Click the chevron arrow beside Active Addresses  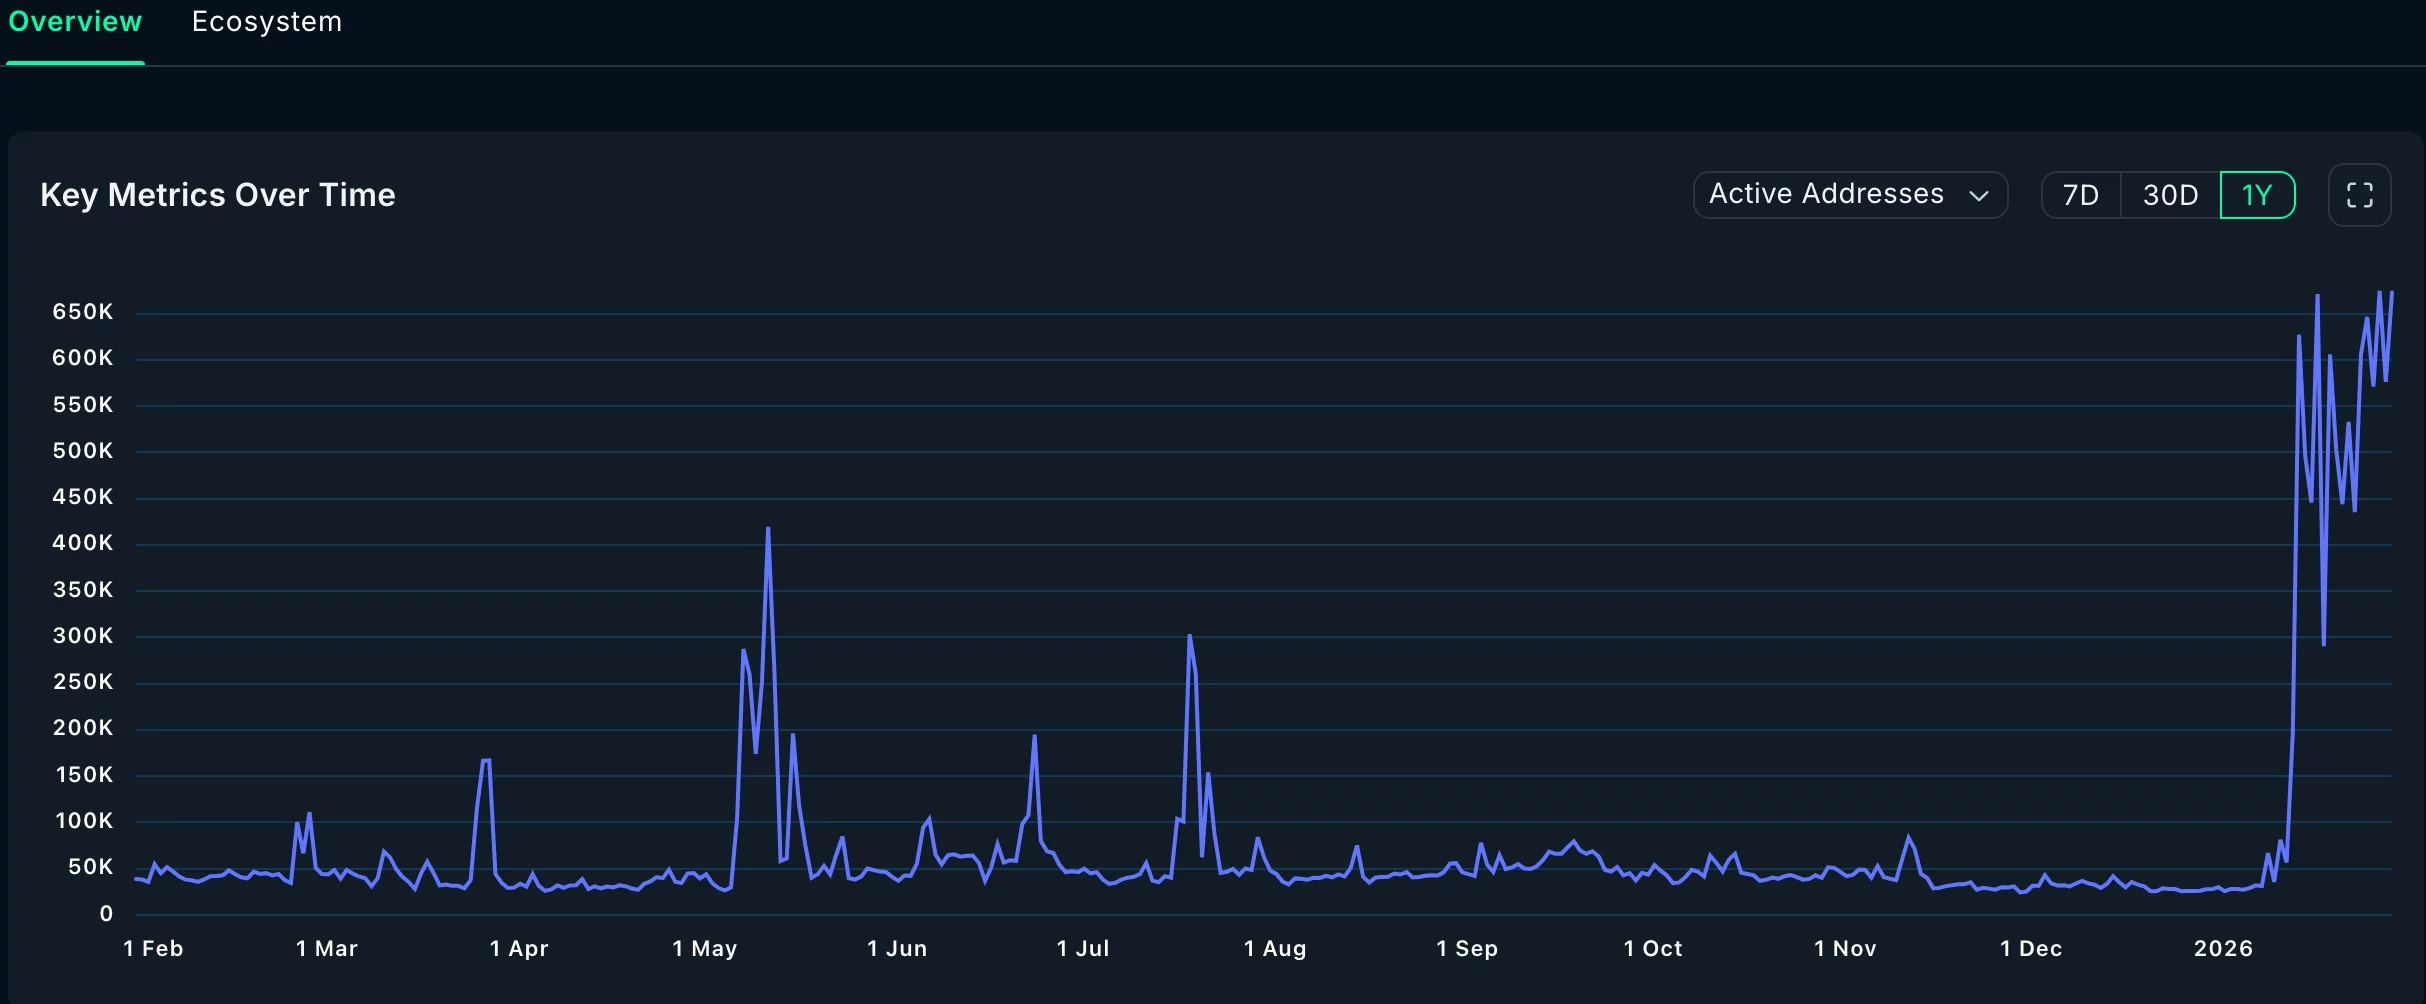tap(1978, 196)
